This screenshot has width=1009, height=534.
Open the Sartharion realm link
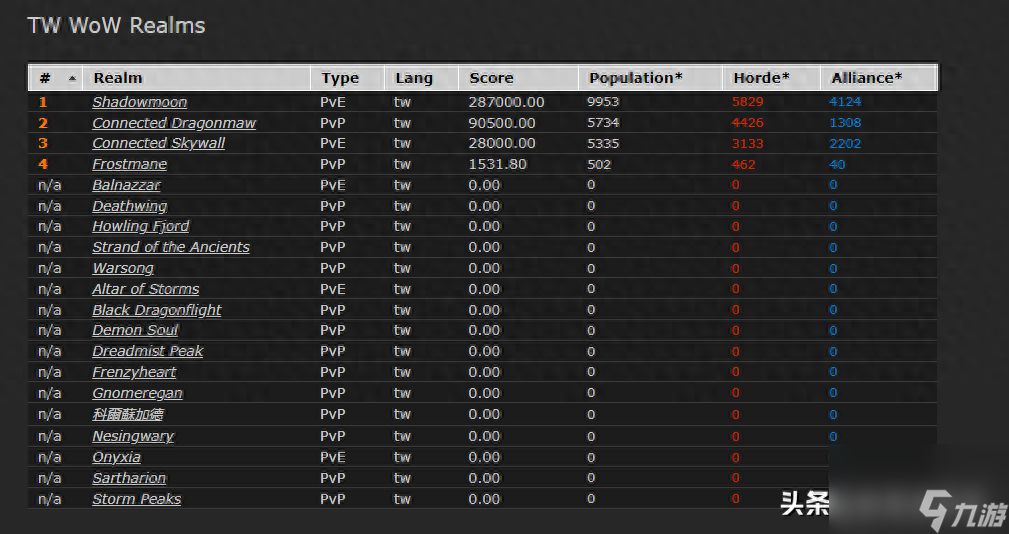coord(129,478)
